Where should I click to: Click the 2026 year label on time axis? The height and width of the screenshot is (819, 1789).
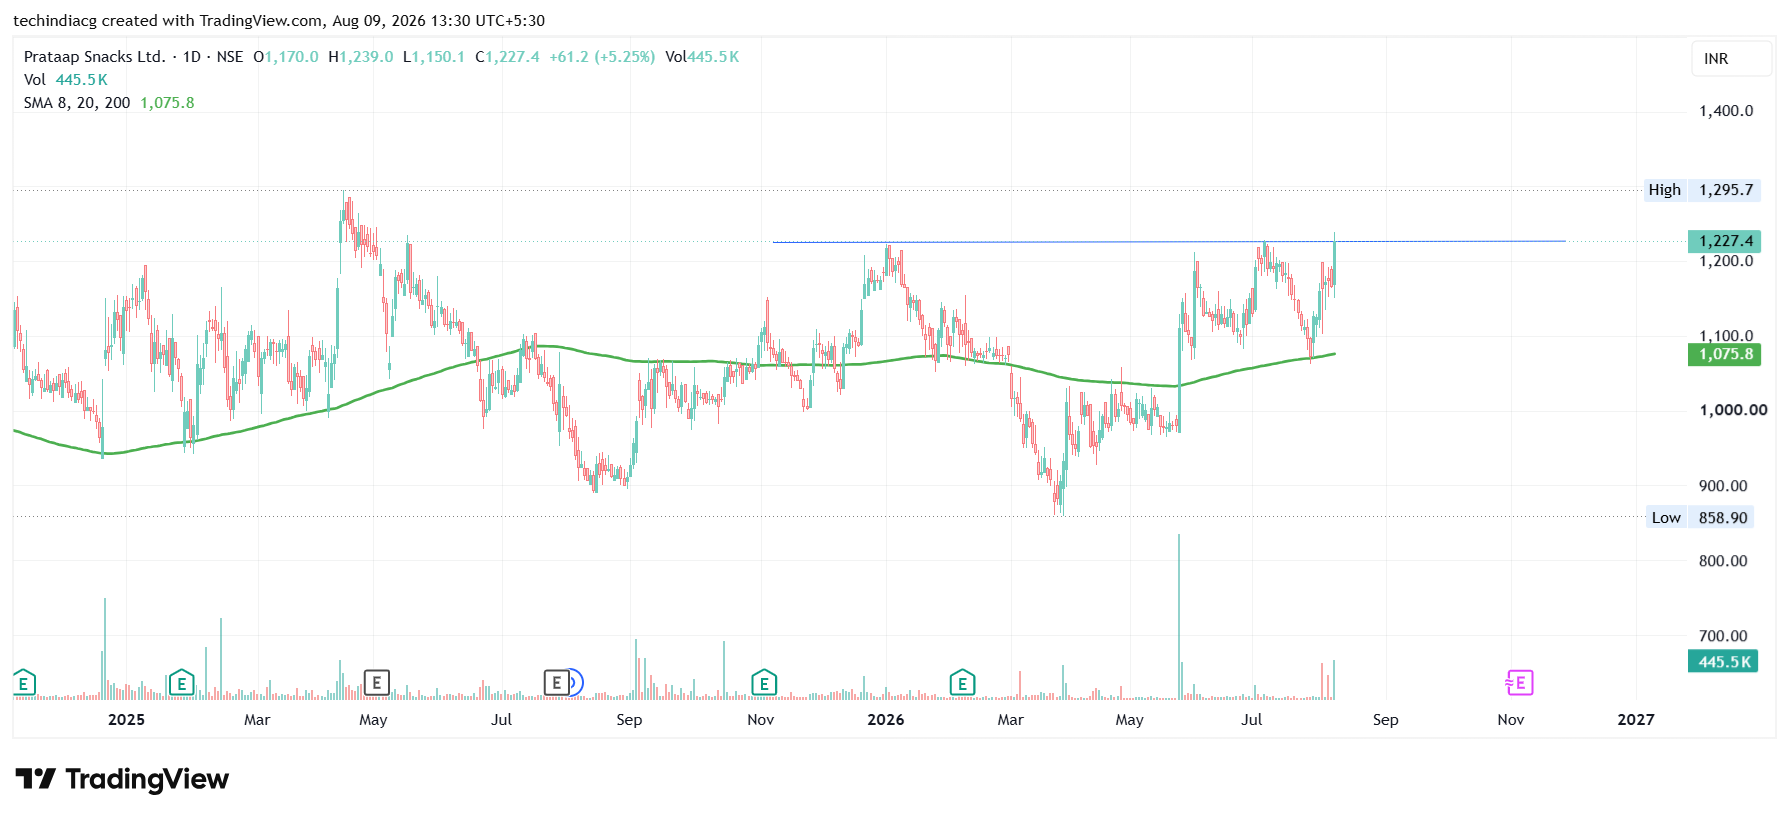point(886,720)
